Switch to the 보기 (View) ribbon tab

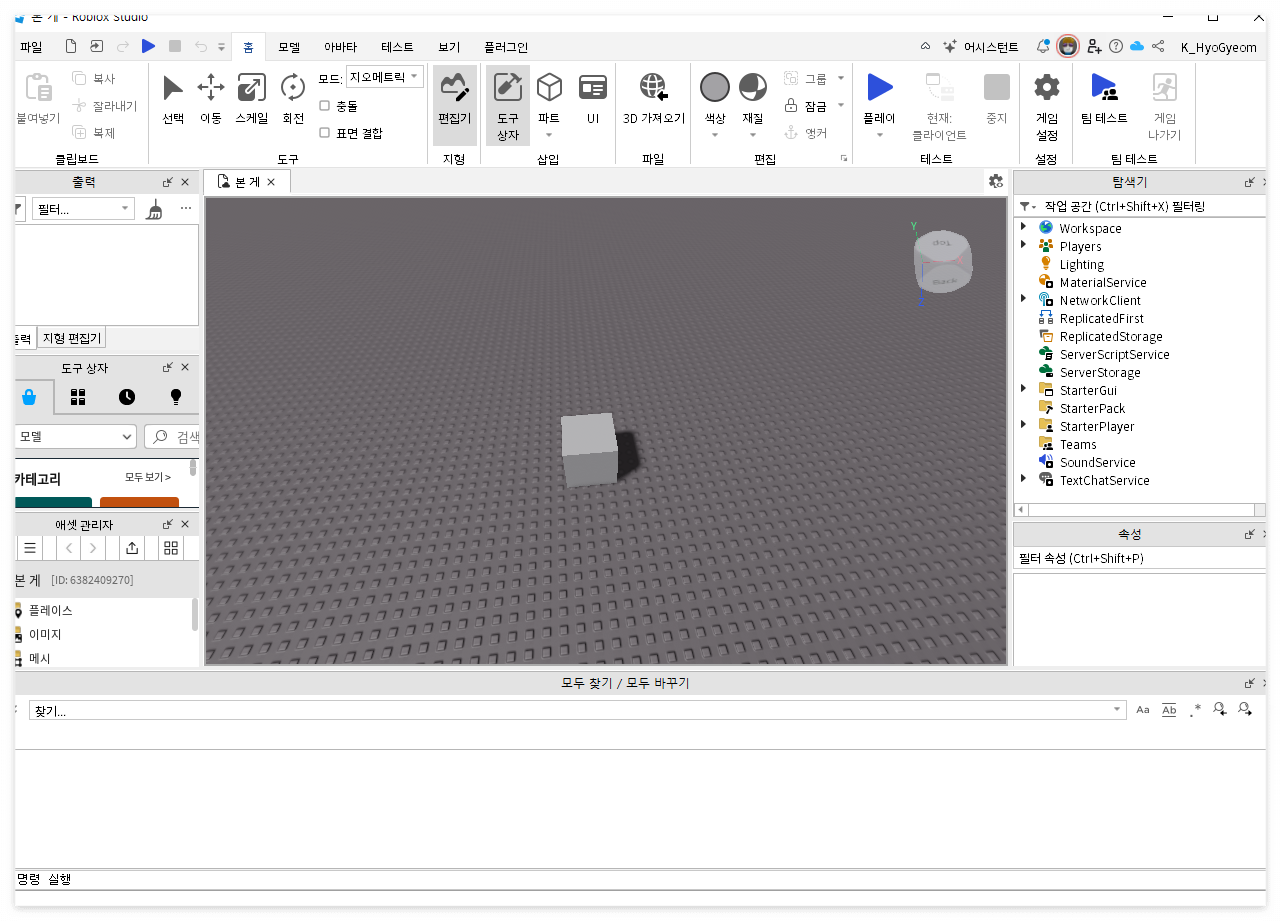click(x=449, y=47)
